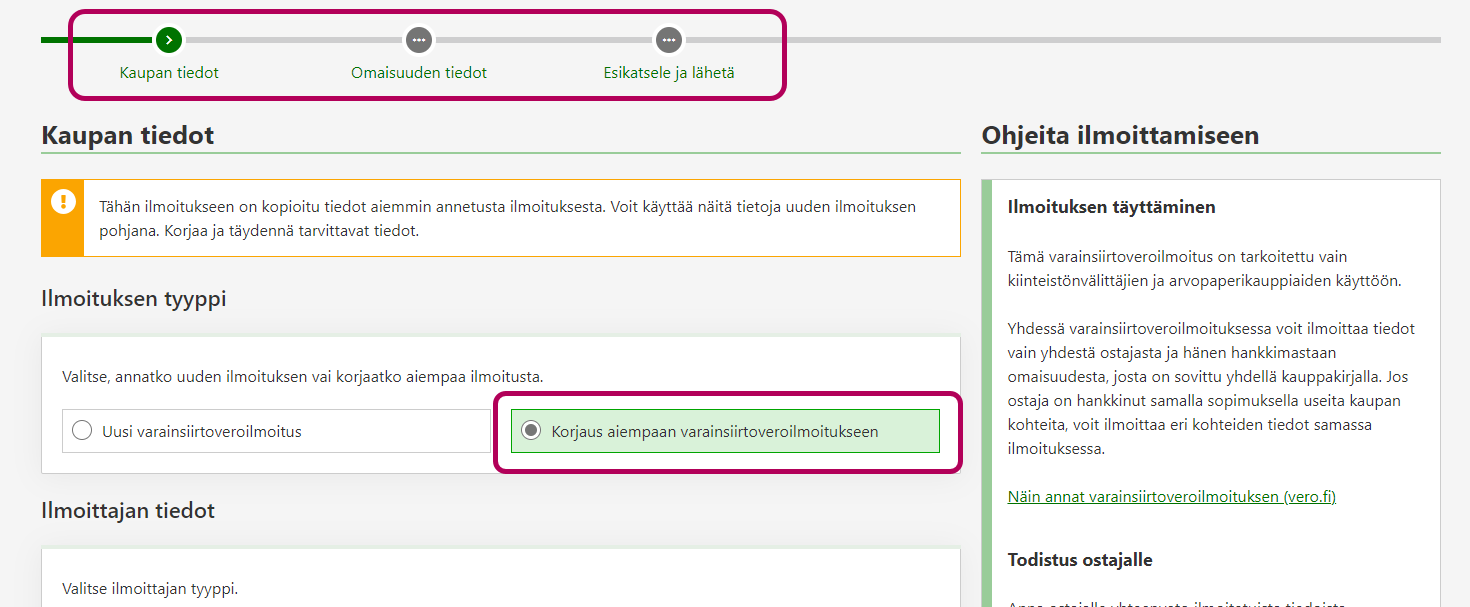
Task: Click the notice text about copied information
Action: coord(507,218)
